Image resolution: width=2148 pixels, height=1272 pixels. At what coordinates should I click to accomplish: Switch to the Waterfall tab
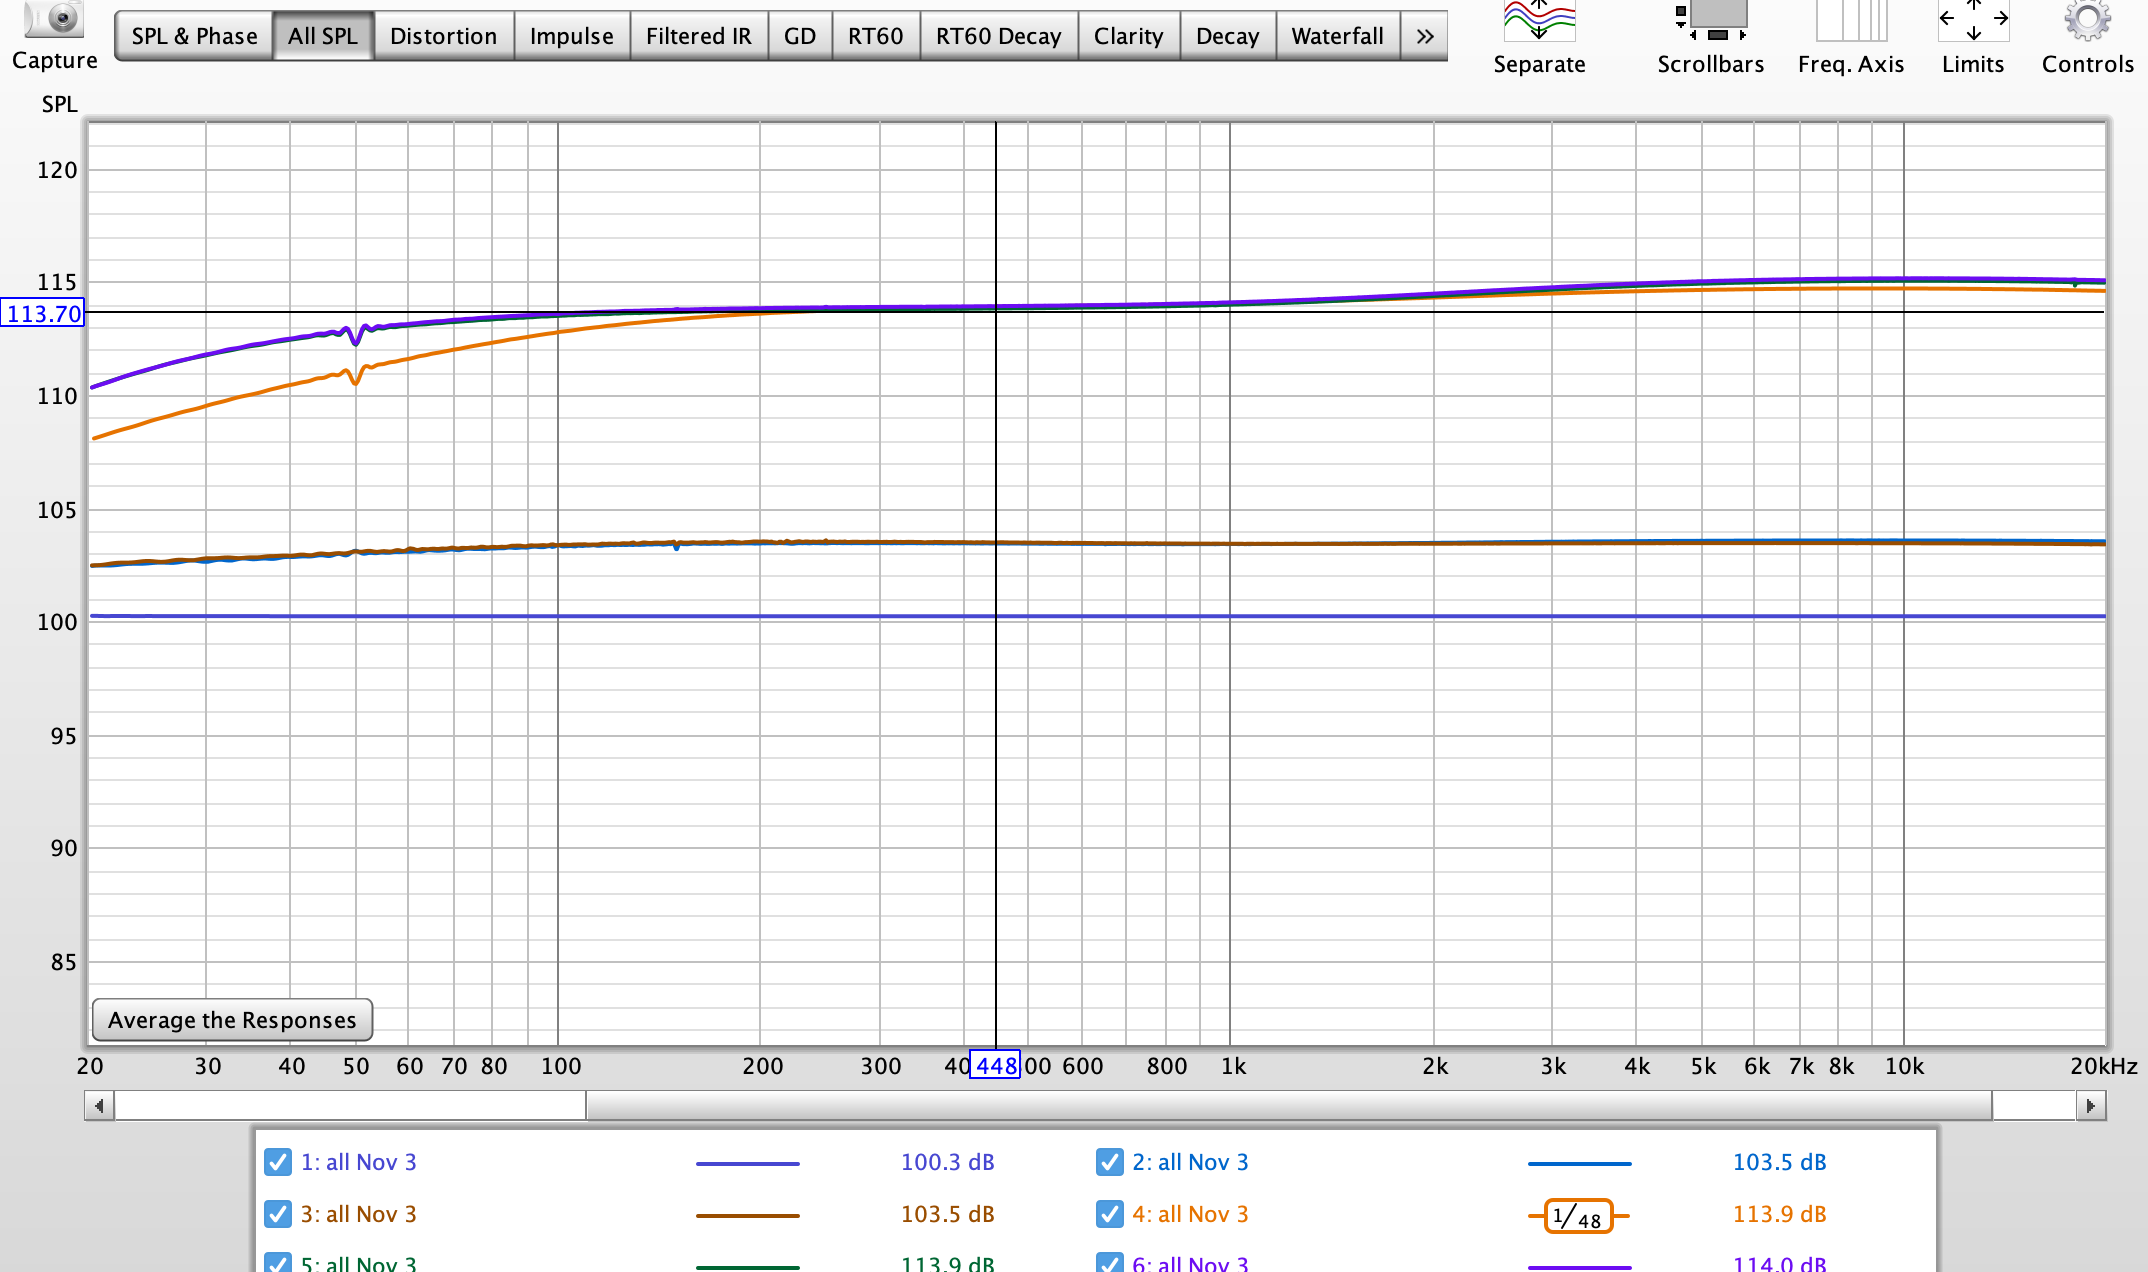[x=1337, y=36]
